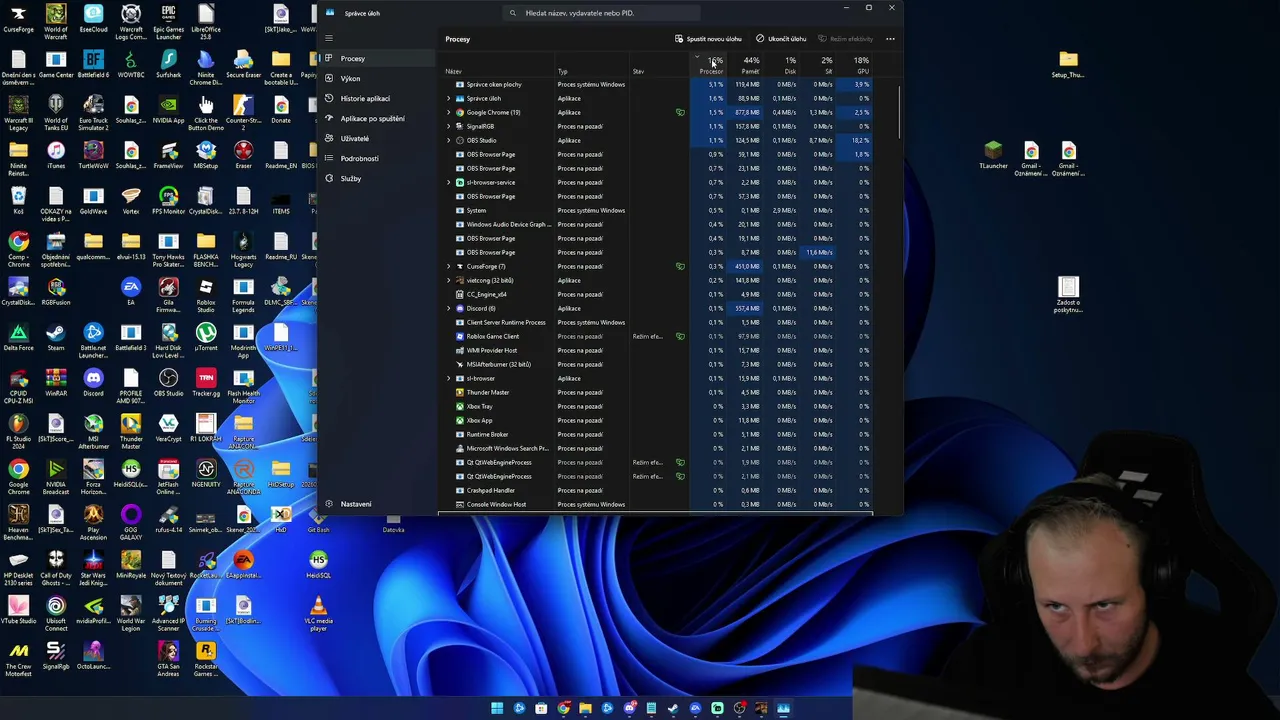Select the GTA San Andreas desktop icon

pyautogui.click(x=168, y=660)
